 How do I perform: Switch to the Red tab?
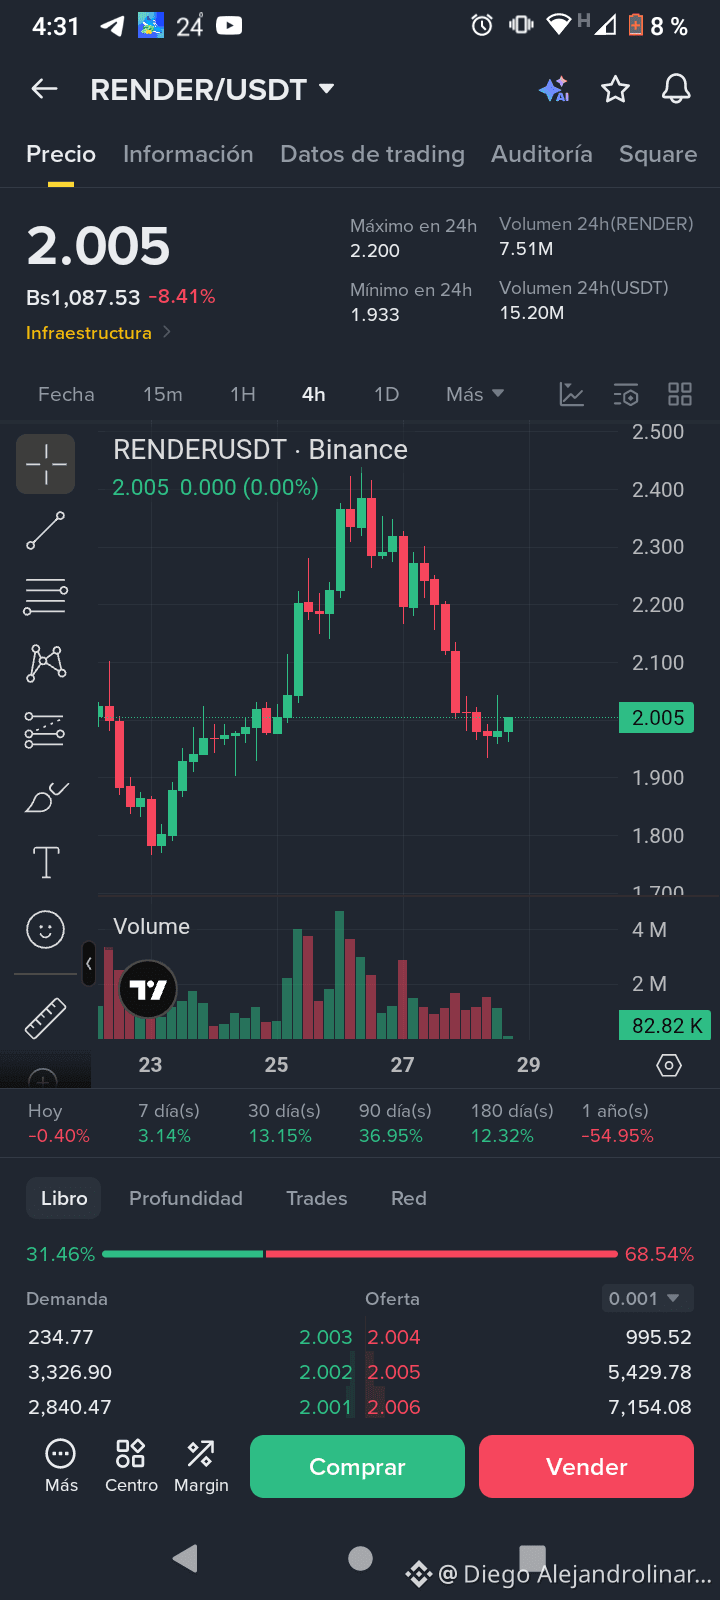point(409,1198)
